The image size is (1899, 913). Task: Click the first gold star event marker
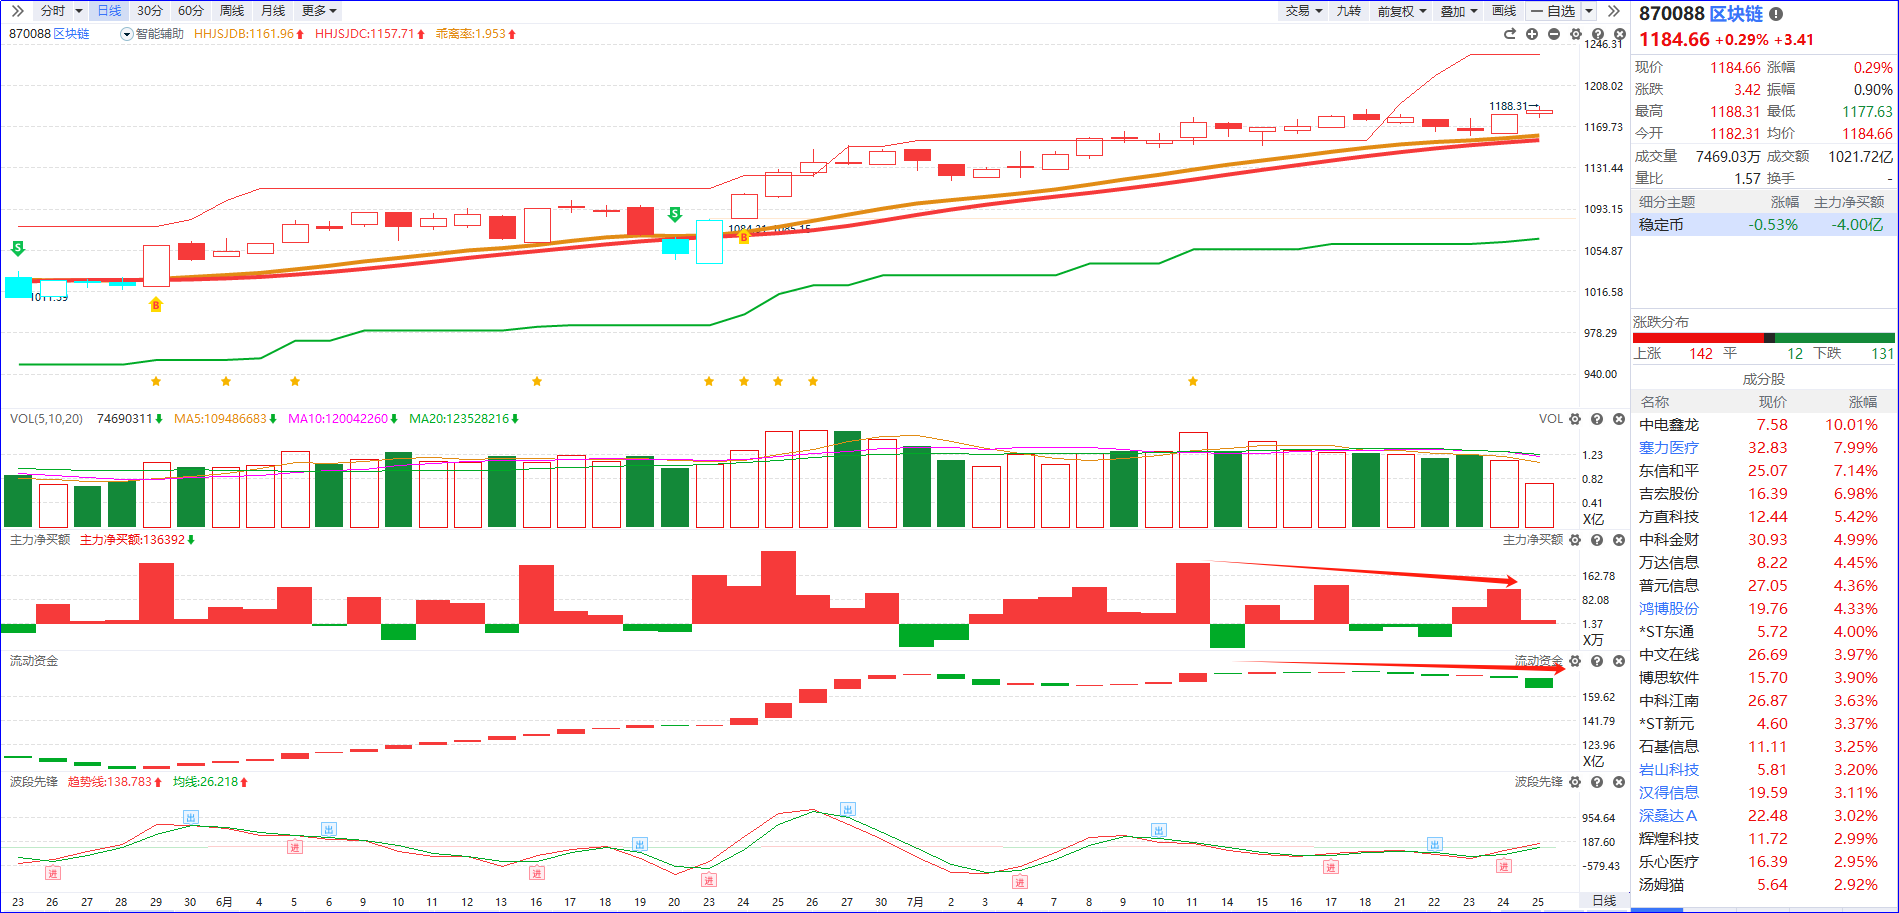[156, 381]
